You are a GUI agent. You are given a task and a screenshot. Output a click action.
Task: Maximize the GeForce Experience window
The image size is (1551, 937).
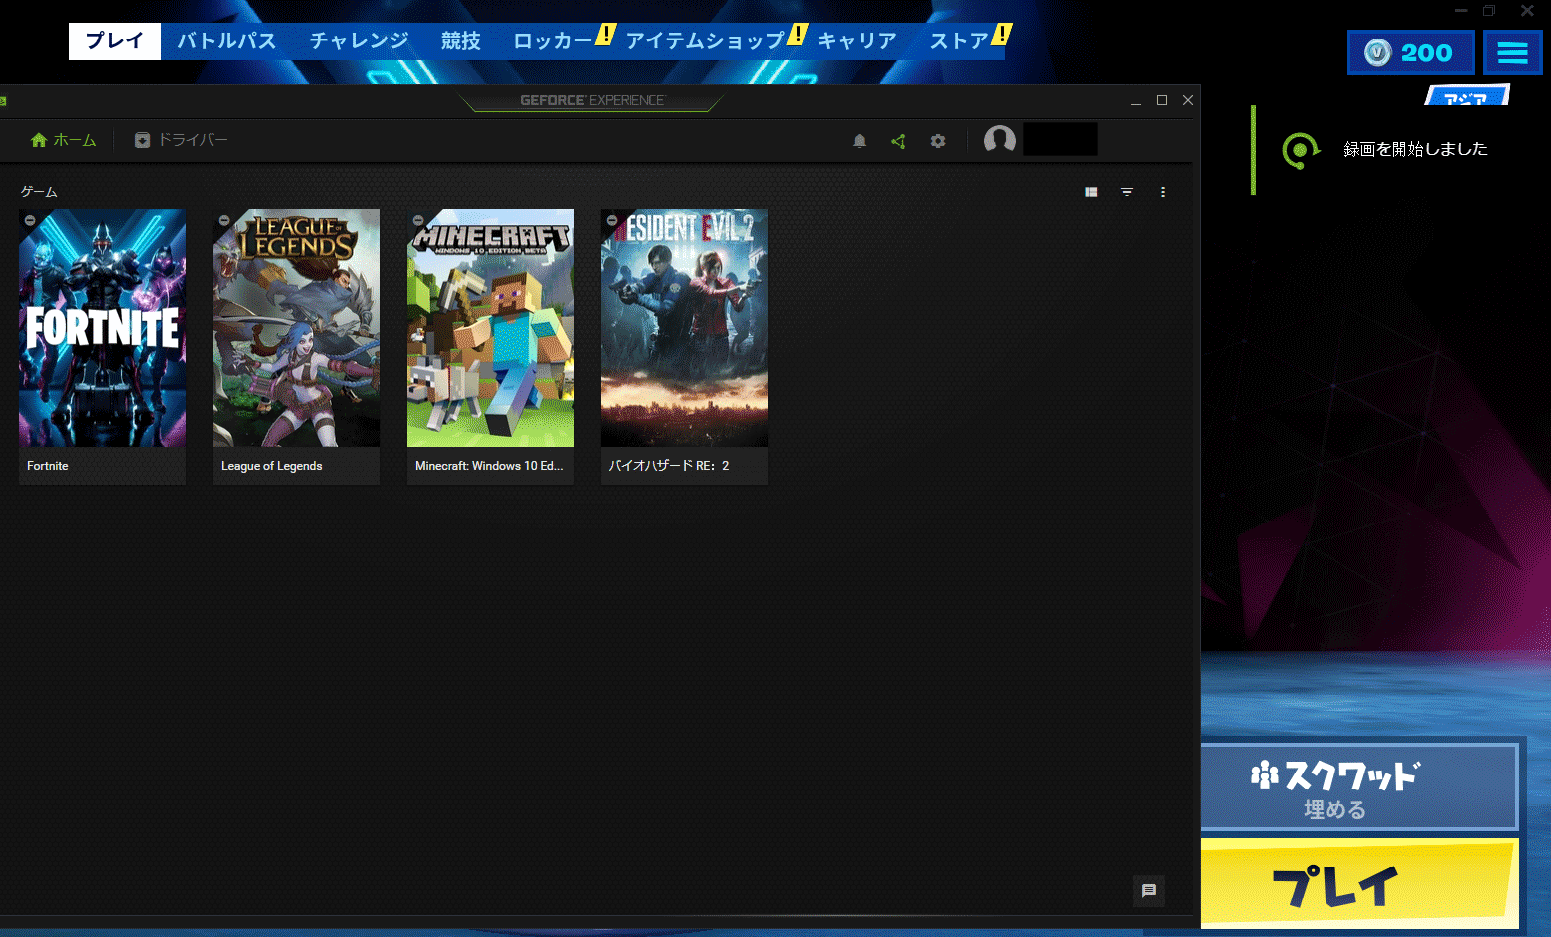click(1162, 100)
